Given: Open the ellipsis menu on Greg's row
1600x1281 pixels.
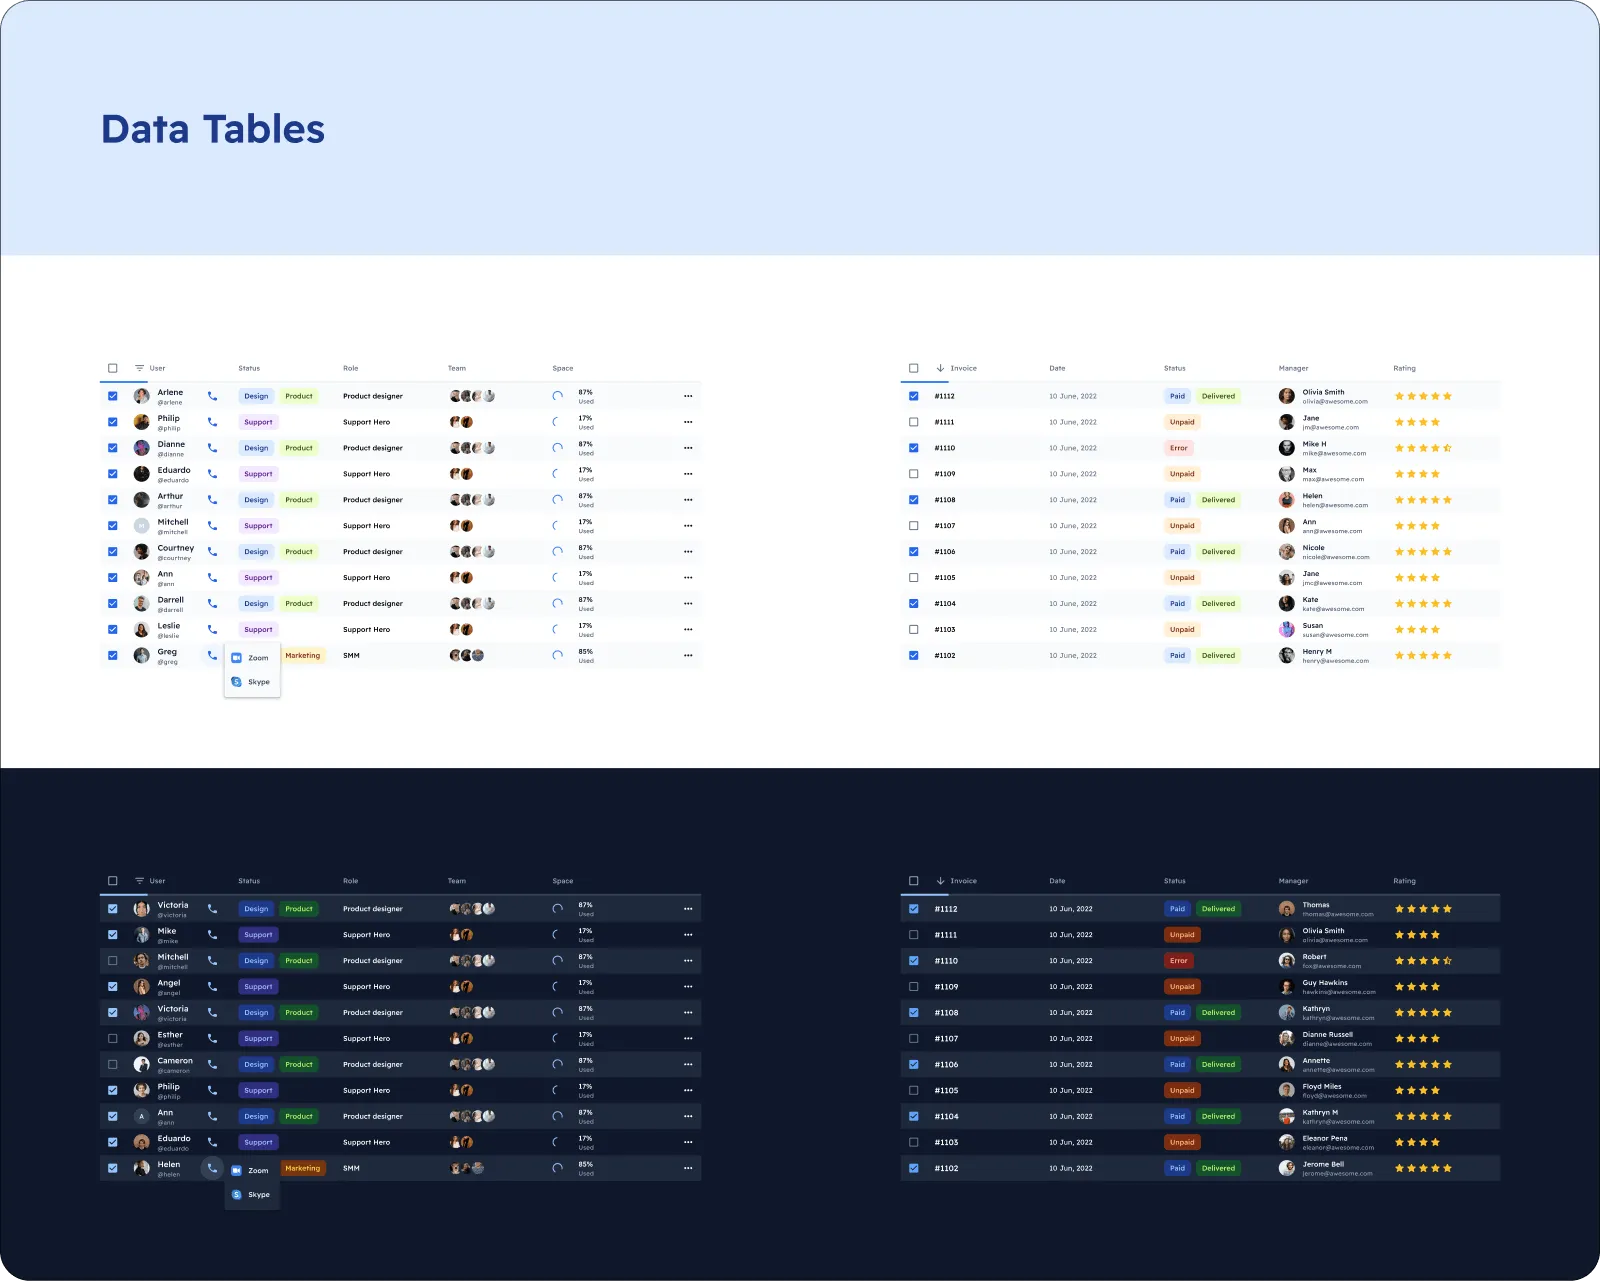Looking at the screenshot, I should pos(688,655).
